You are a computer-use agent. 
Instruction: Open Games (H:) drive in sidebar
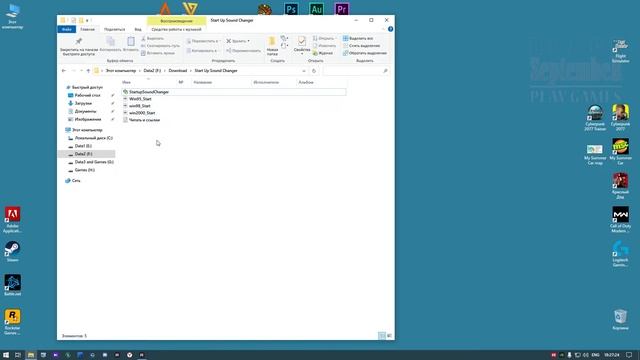[x=84, y=170]
